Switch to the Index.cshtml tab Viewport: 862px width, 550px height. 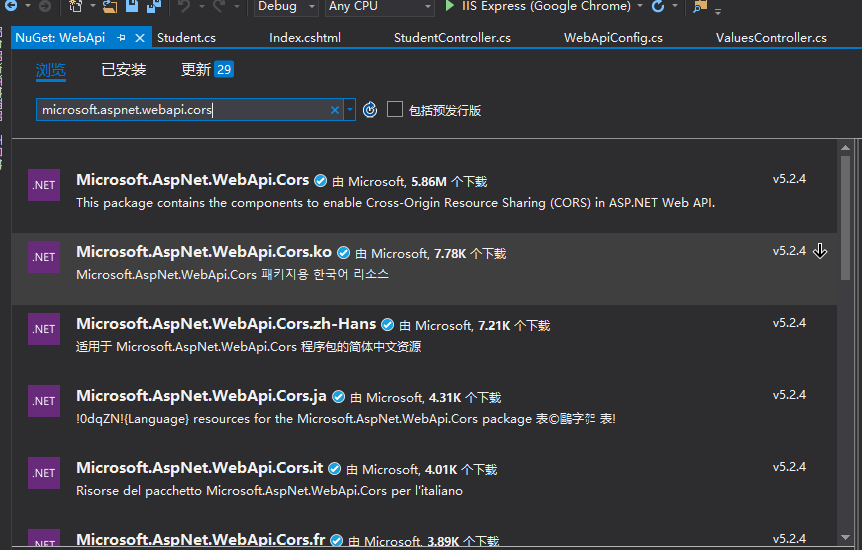pos(305,38)
